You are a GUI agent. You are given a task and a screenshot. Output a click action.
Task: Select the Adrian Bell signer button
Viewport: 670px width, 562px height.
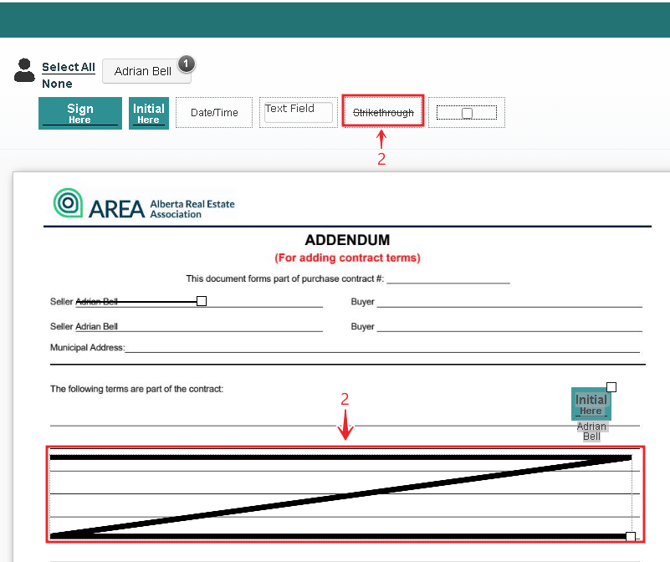(143, 71)
